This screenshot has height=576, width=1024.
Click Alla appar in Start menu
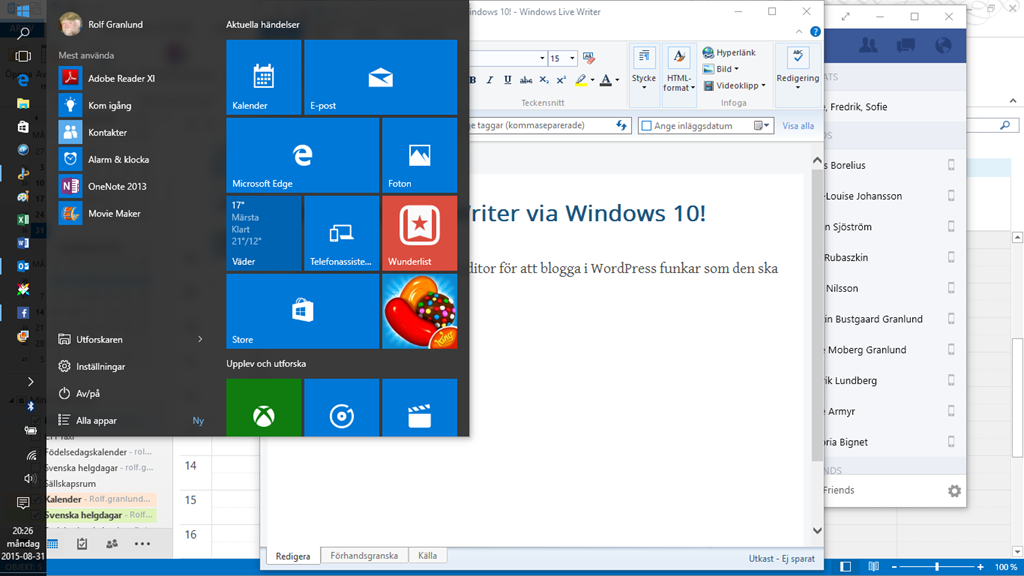97,421
